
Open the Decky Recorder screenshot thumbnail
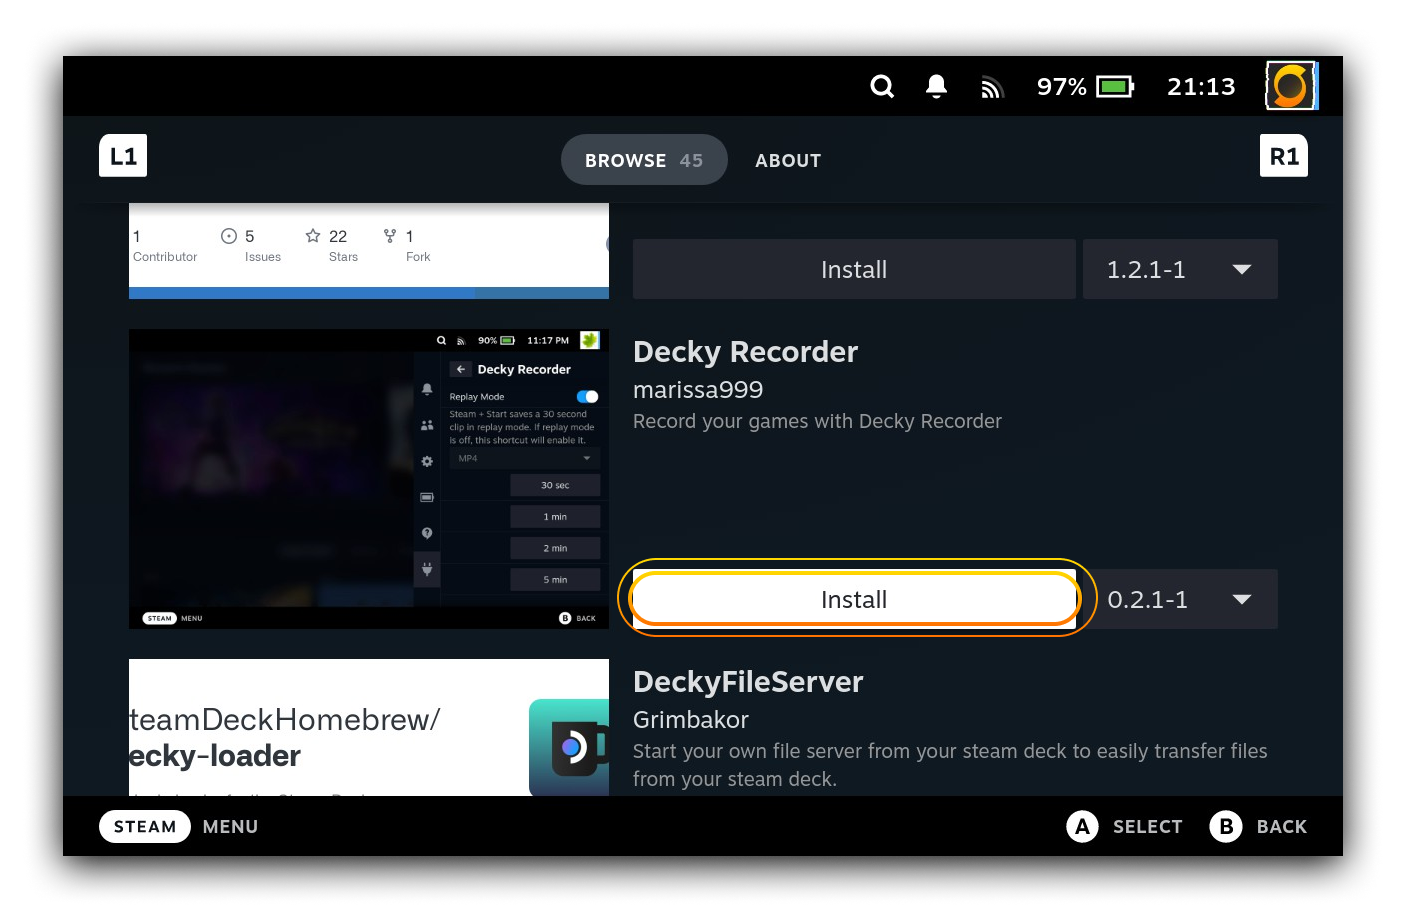pos(369,479)
